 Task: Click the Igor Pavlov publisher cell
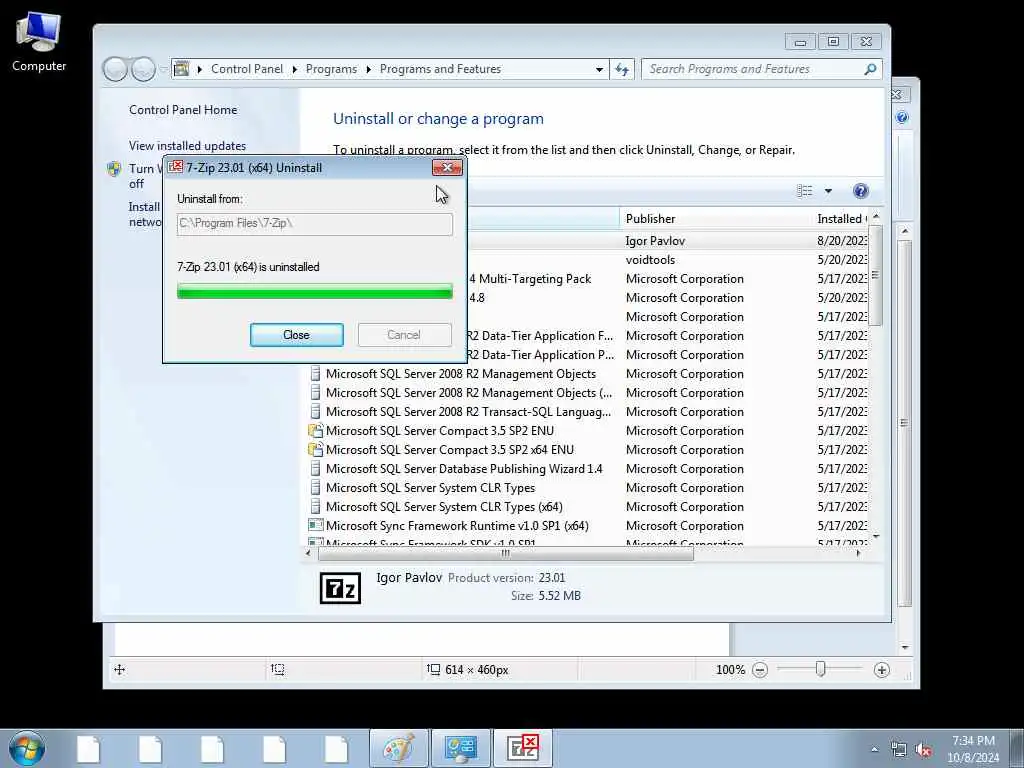[x=655, y=241]
